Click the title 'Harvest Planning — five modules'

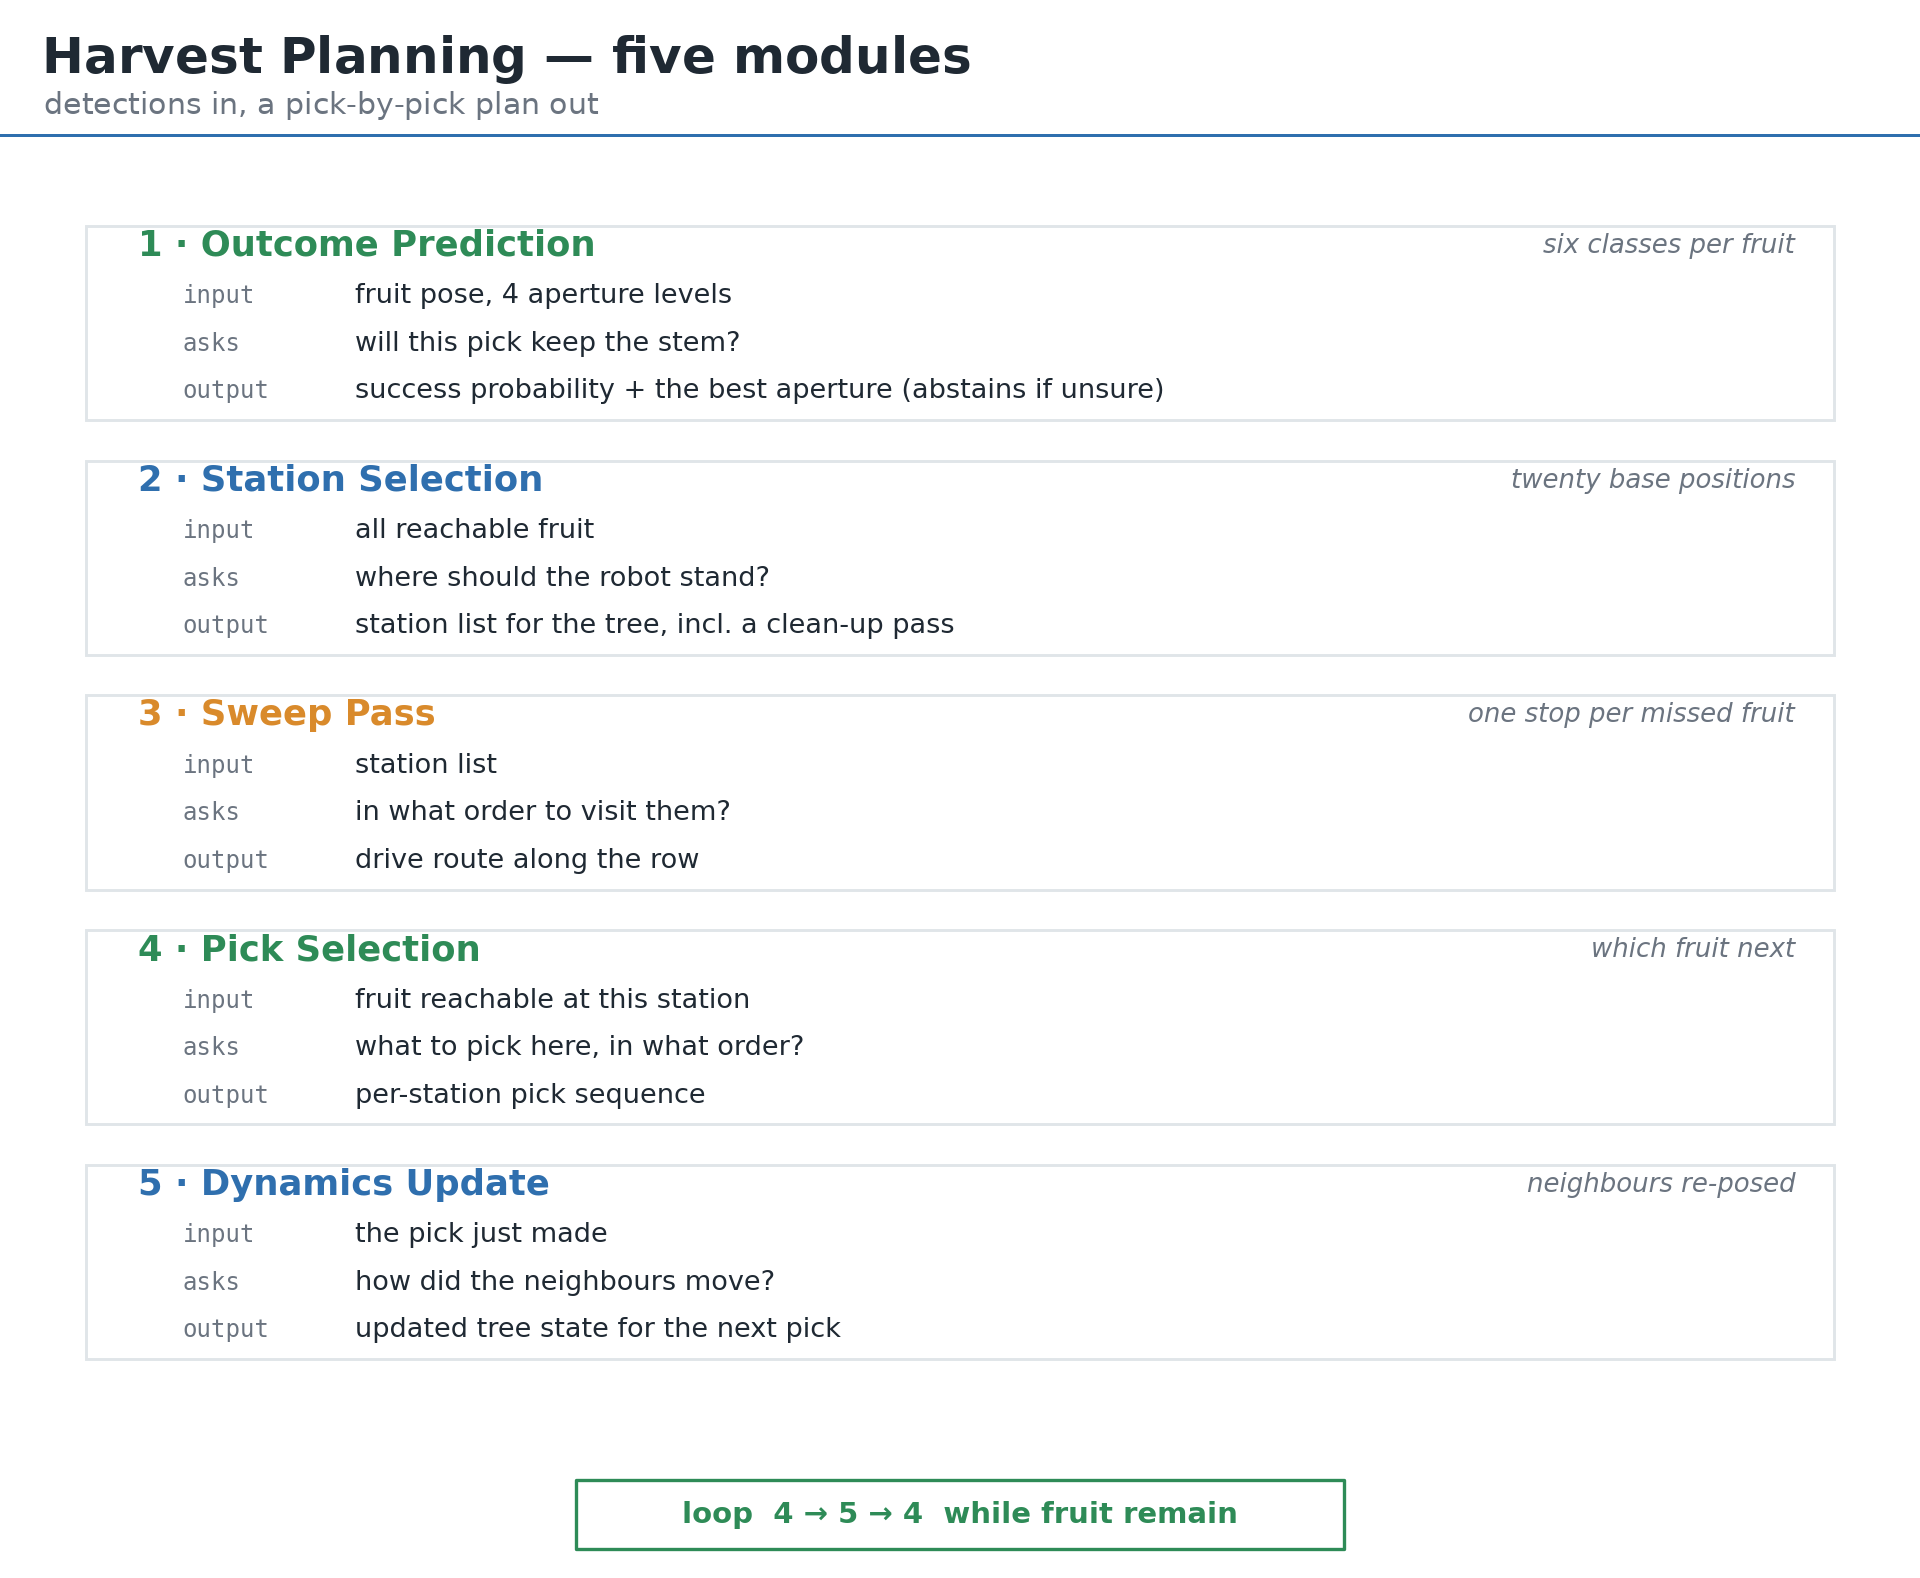pyautogui.click(x=506, y=57)
